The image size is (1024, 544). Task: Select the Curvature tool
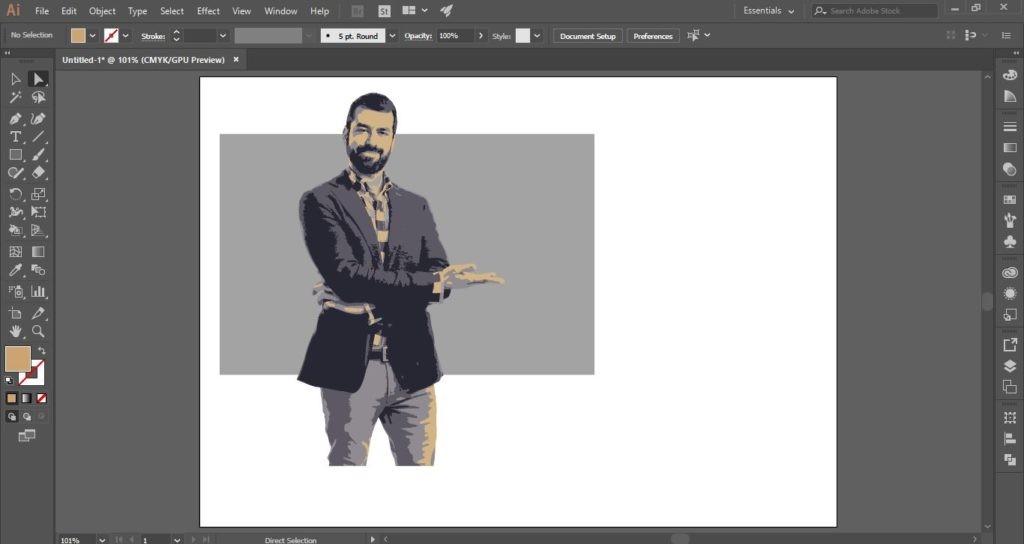click(38, 118)
